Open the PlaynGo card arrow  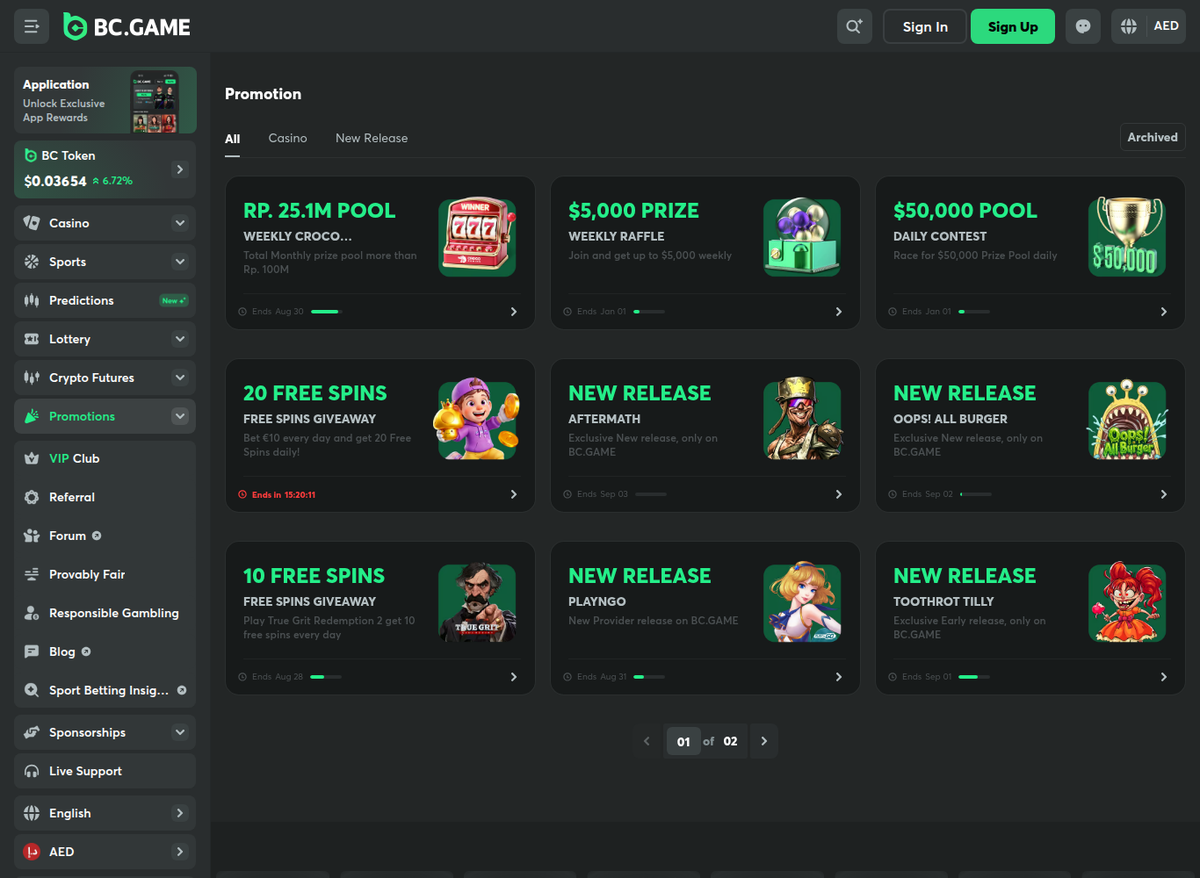[x=839, y=677]
